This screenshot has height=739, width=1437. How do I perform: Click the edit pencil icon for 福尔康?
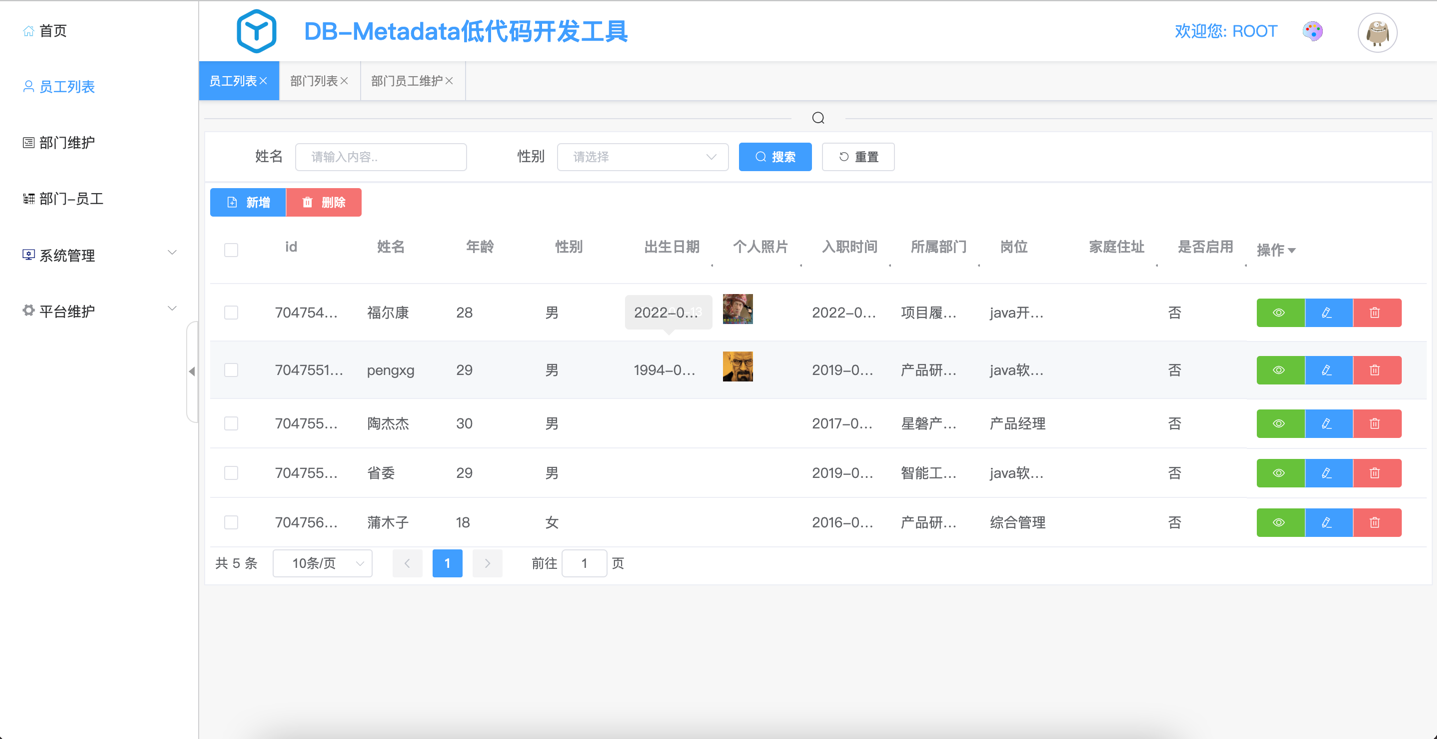click(1327, 313)
